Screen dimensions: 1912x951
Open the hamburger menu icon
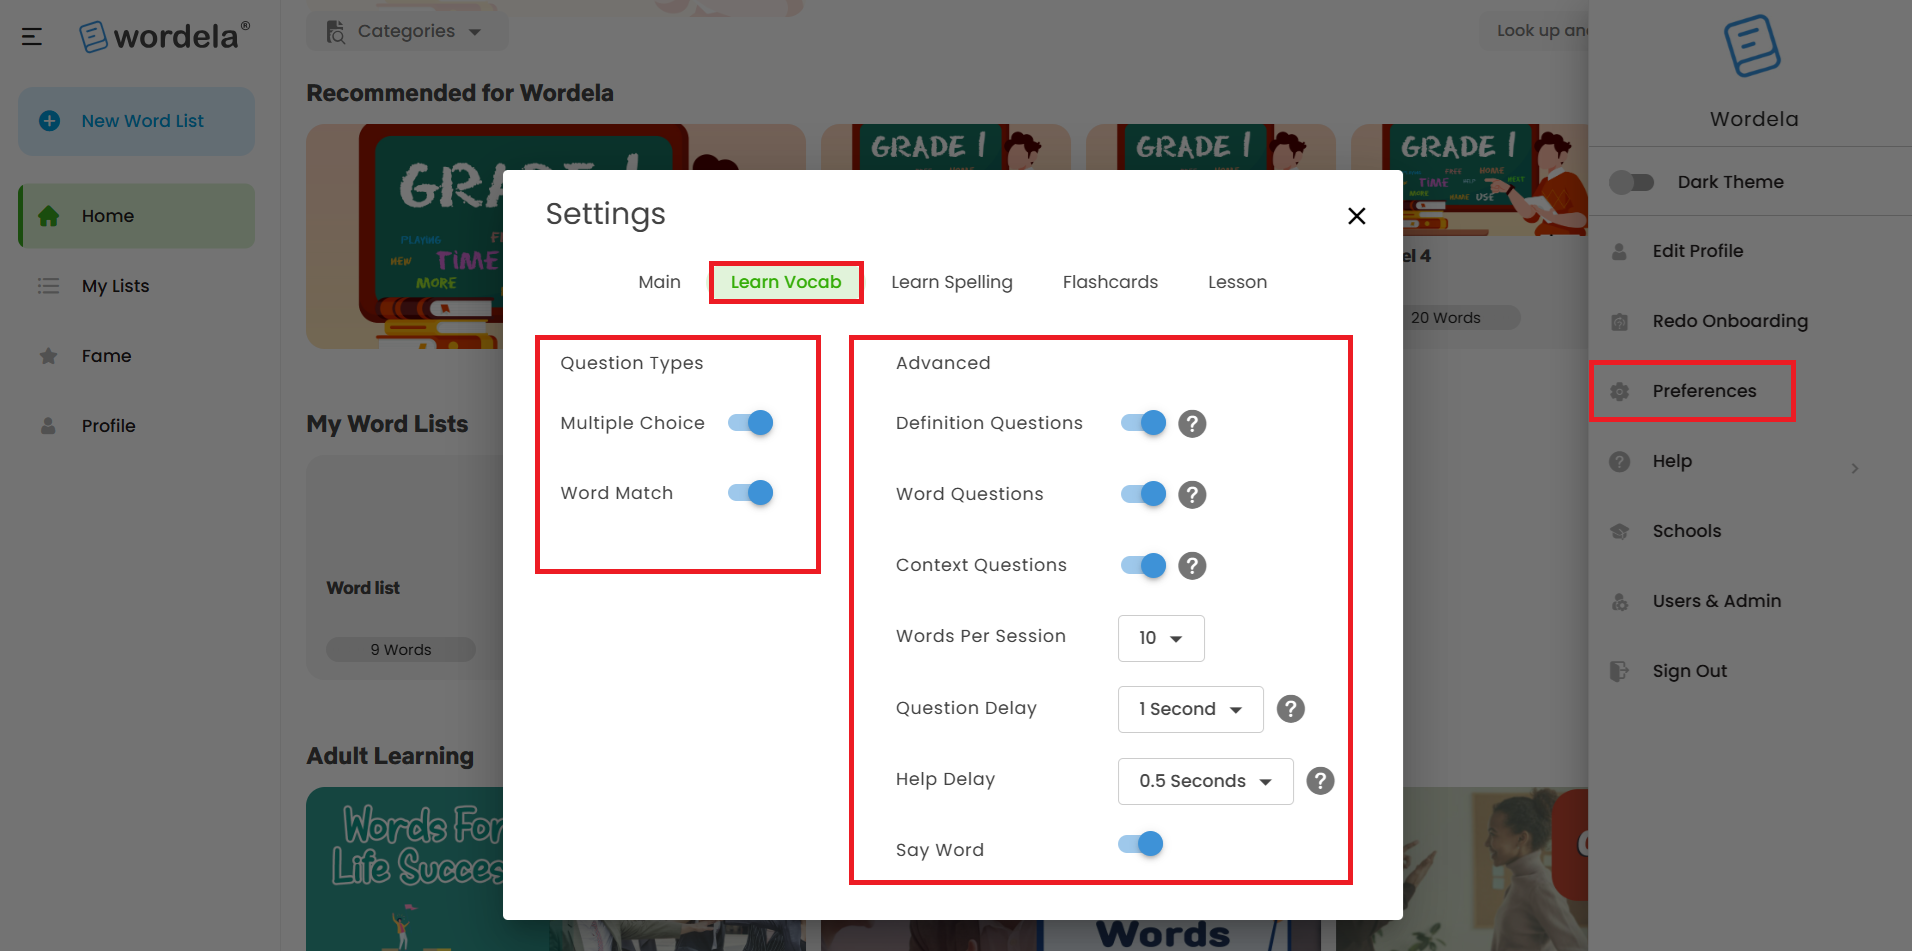point(32,37)
